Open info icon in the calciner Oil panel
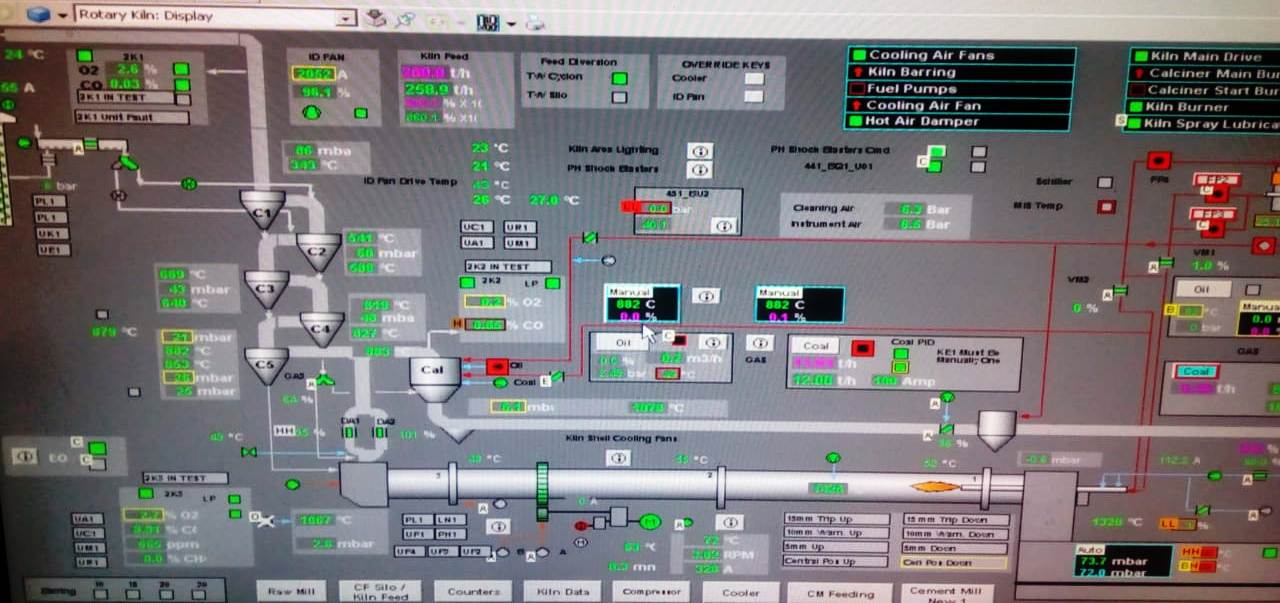The width and height of the screenshot is (1280, 603). pos(711,343)
